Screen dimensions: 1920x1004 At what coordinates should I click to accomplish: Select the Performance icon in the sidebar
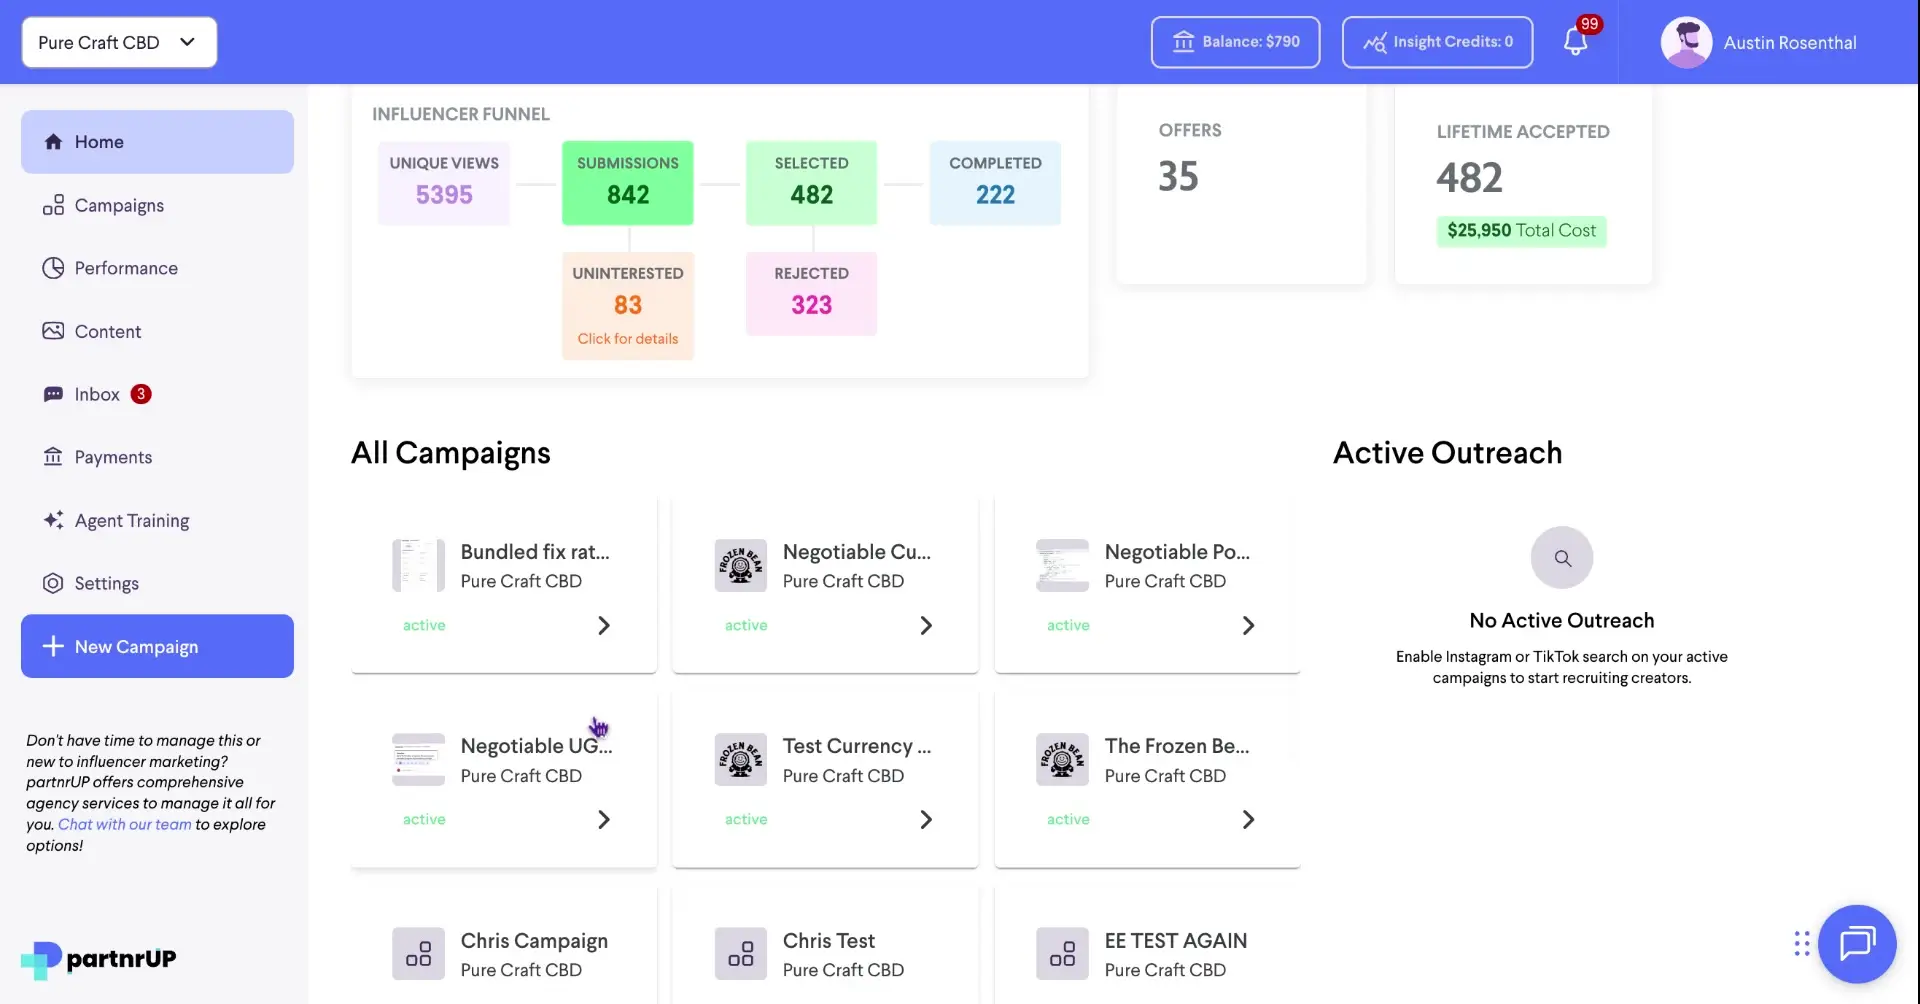54,267
